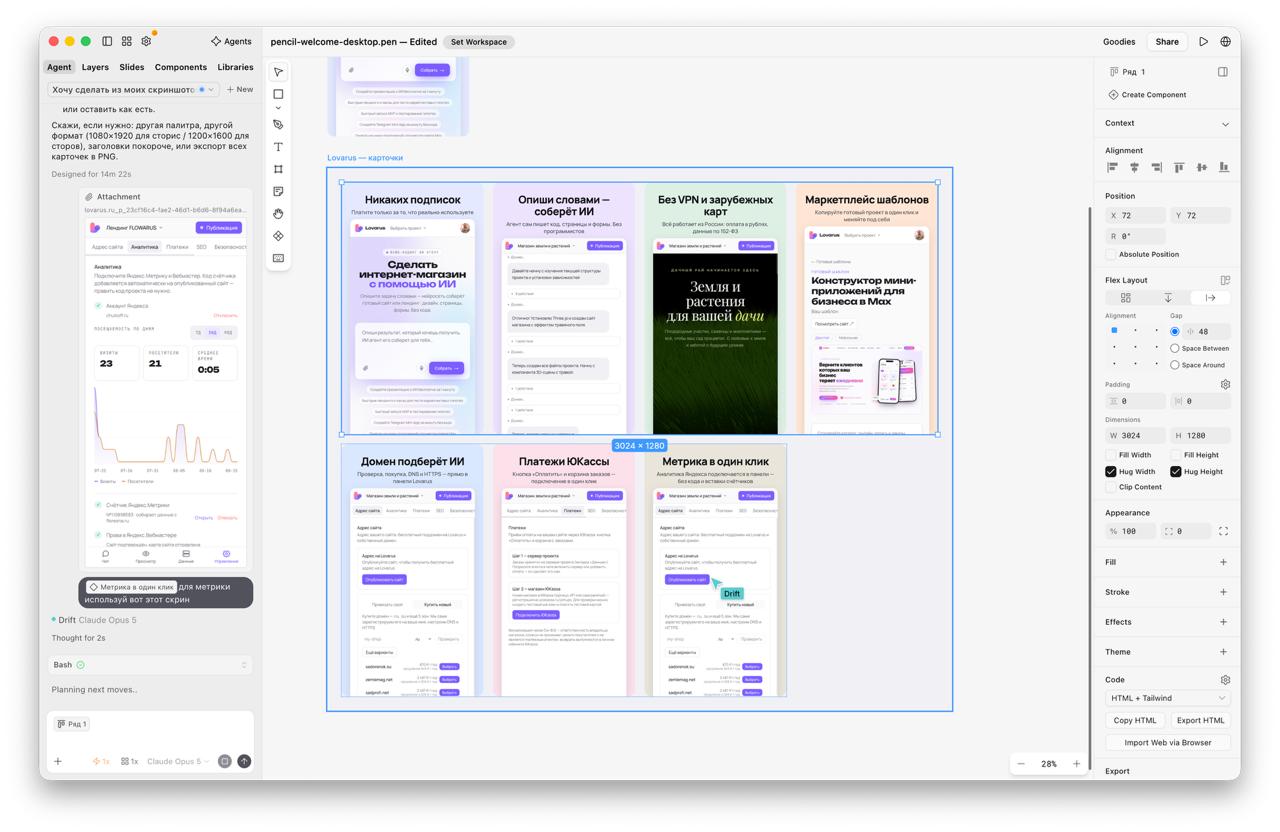Viewport: 1280px width, 832px height.
Task: Select the Pen drawing tool
Action: [278, 125]
